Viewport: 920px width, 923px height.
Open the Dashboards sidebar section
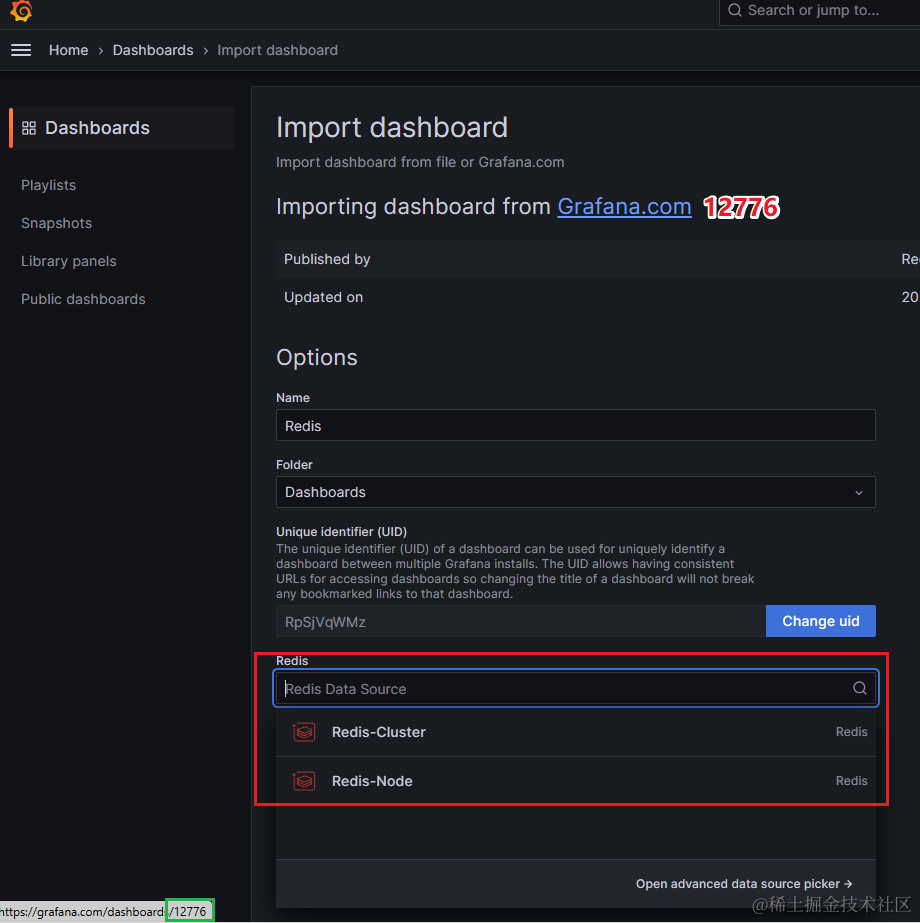coord(122,128)
